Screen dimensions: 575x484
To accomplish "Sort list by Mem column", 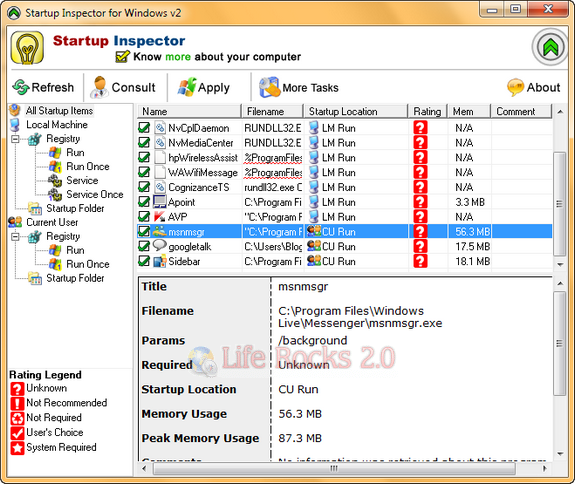I will (x=469, y=111).
